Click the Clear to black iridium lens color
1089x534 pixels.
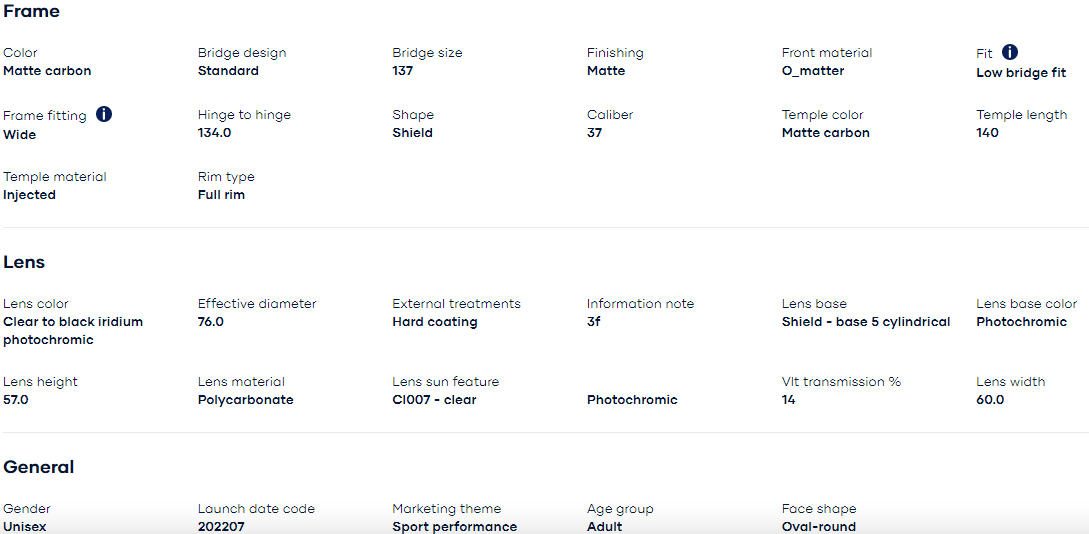(73, 322)
